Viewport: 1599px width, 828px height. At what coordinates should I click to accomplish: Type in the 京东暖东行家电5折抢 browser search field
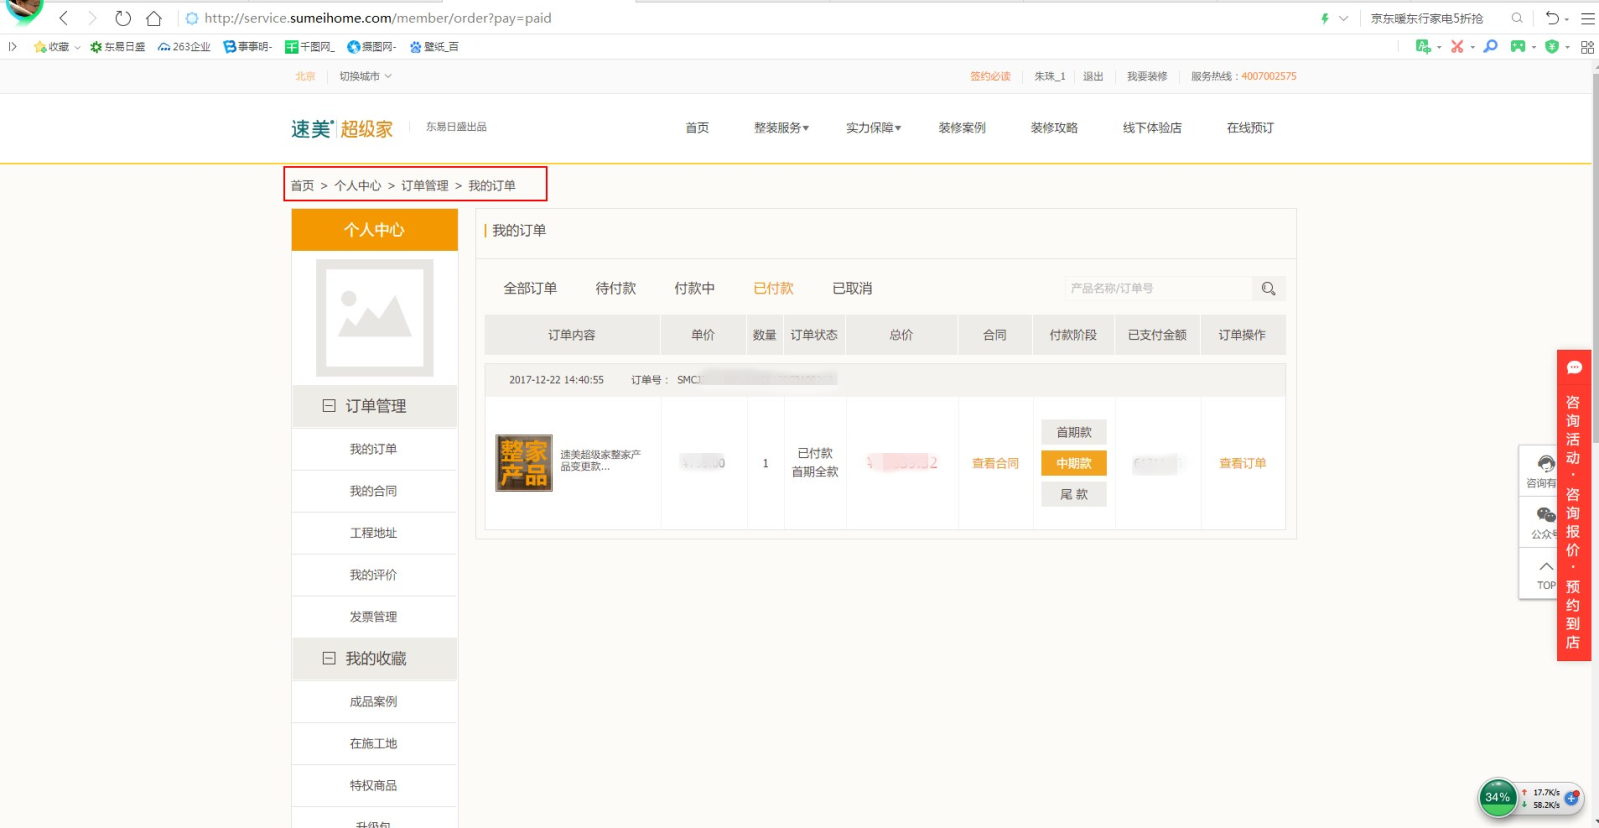(x=1428, y=18)
